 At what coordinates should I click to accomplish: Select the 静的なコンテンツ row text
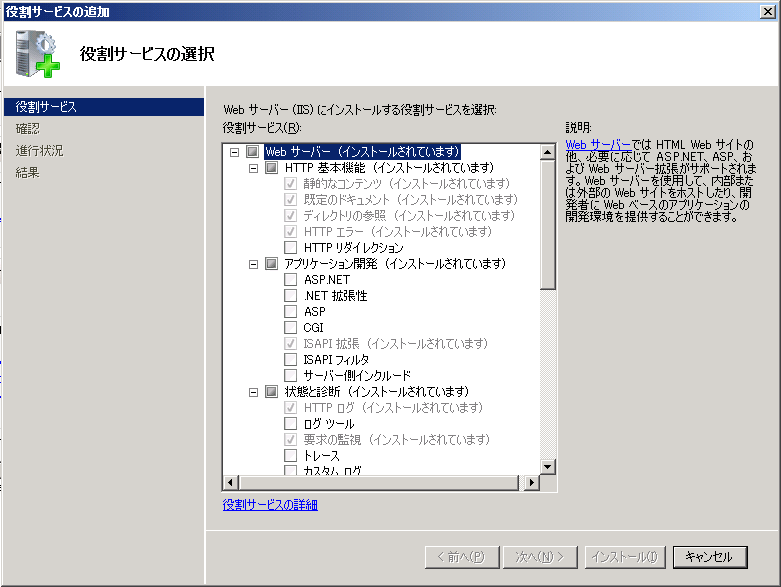[406, 183]
